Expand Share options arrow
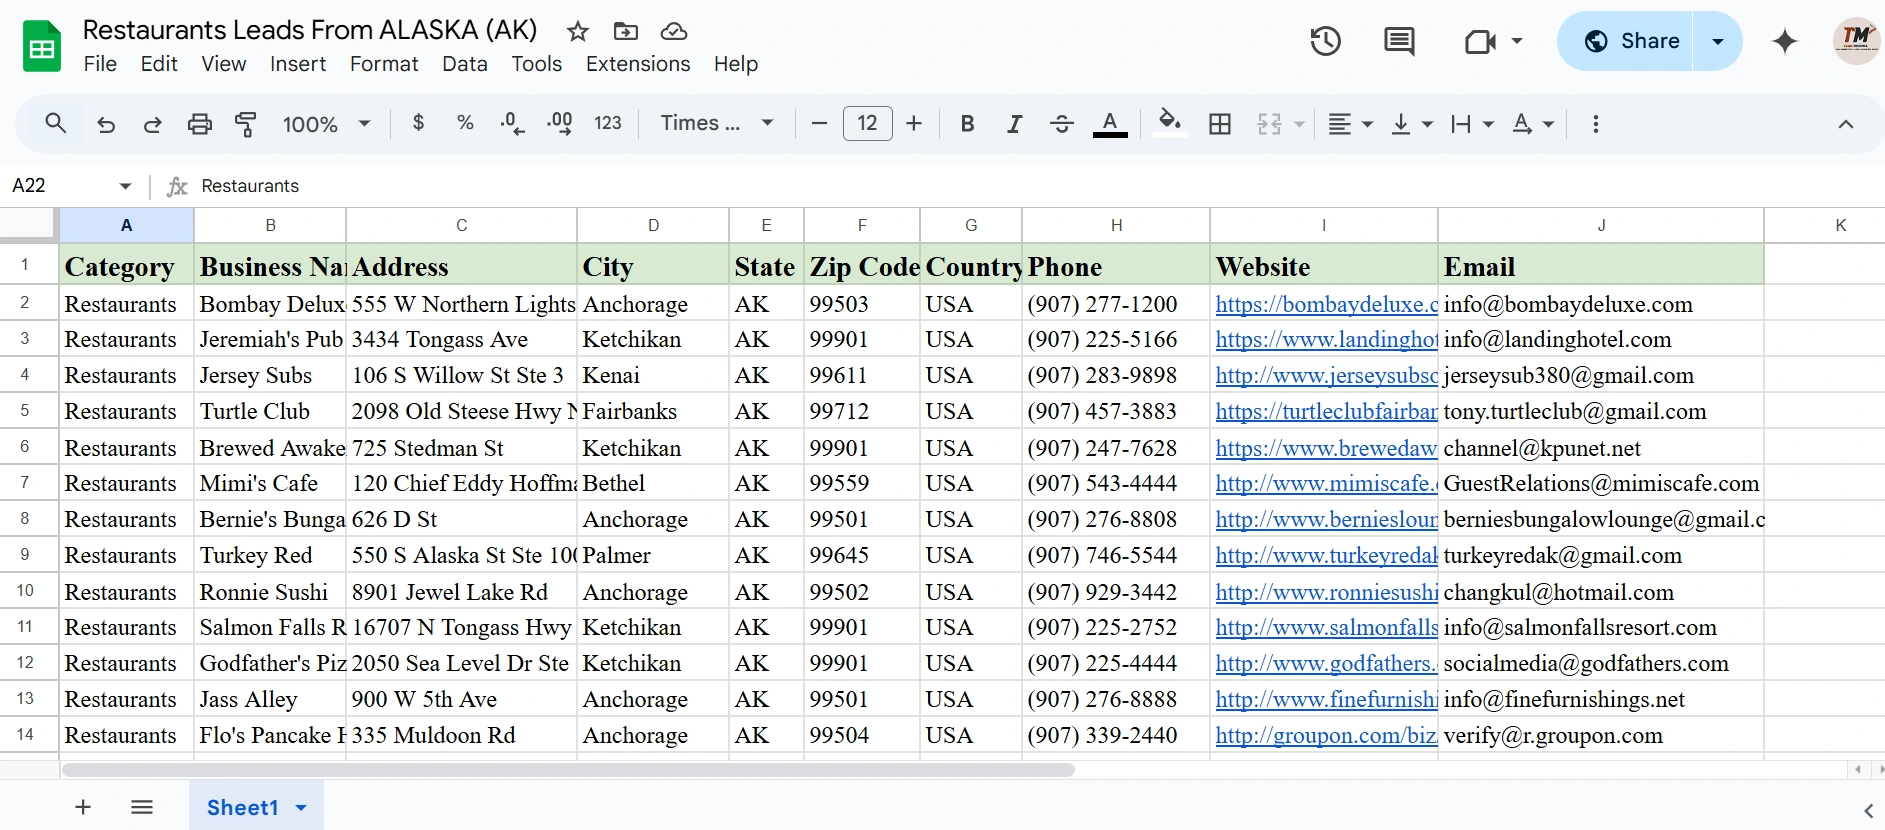The image size is (1885, 830). tap(1718, 41)
